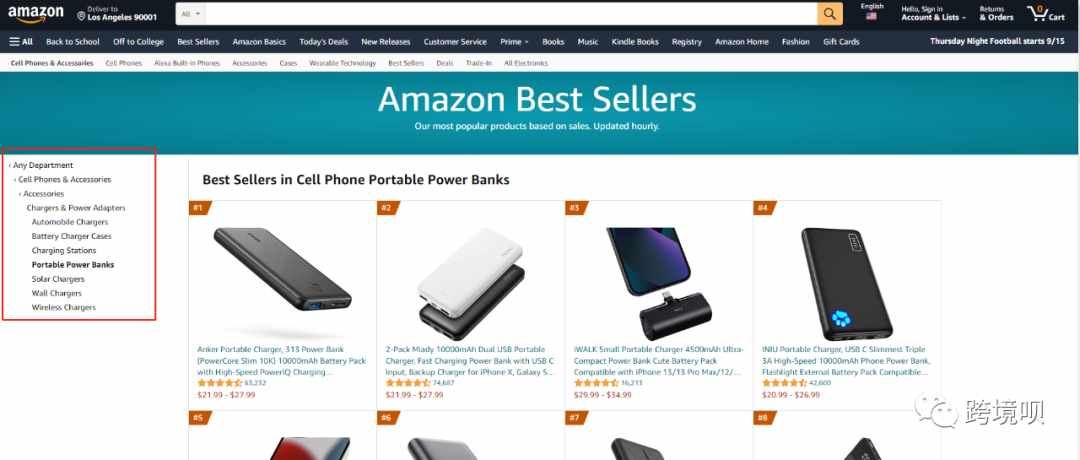Expand the Prime menu dropdown
This screenshot has width=1080, height=460.
tap(515, 41)
